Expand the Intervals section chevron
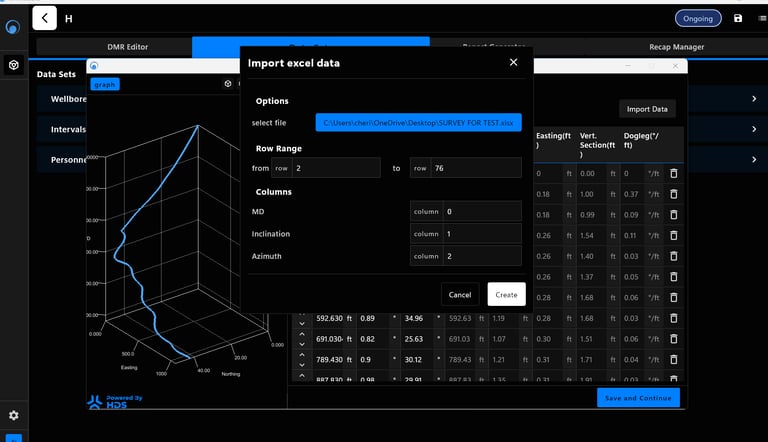Image resolution: width=768 pixels, height=442 pixels. pyautogui.click(x=754, y=129)
